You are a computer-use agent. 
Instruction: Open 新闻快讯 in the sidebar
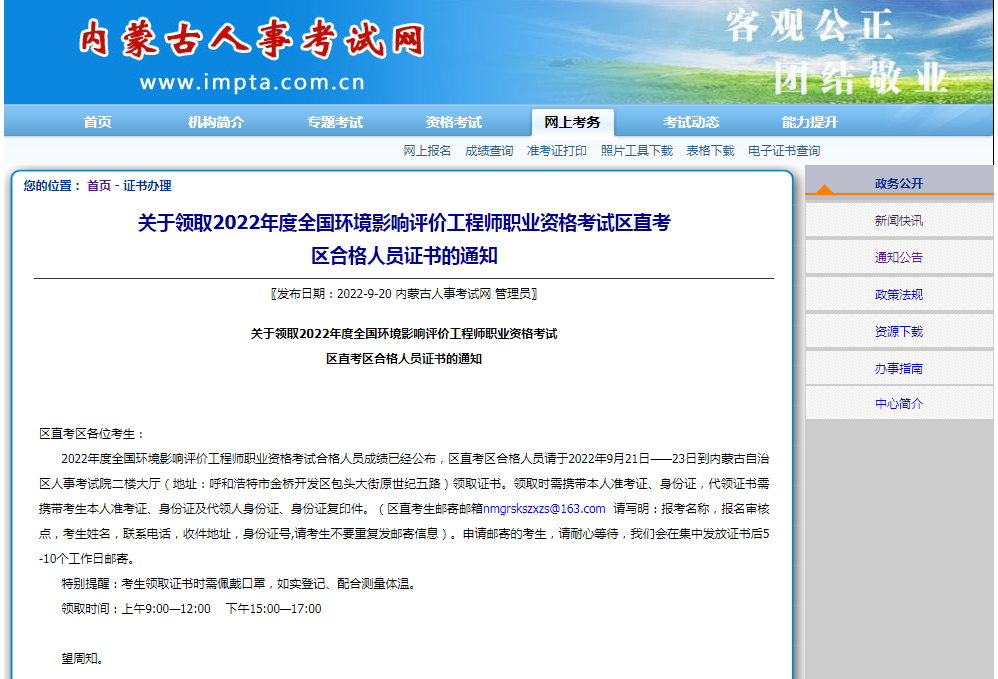tap(898, 221)
